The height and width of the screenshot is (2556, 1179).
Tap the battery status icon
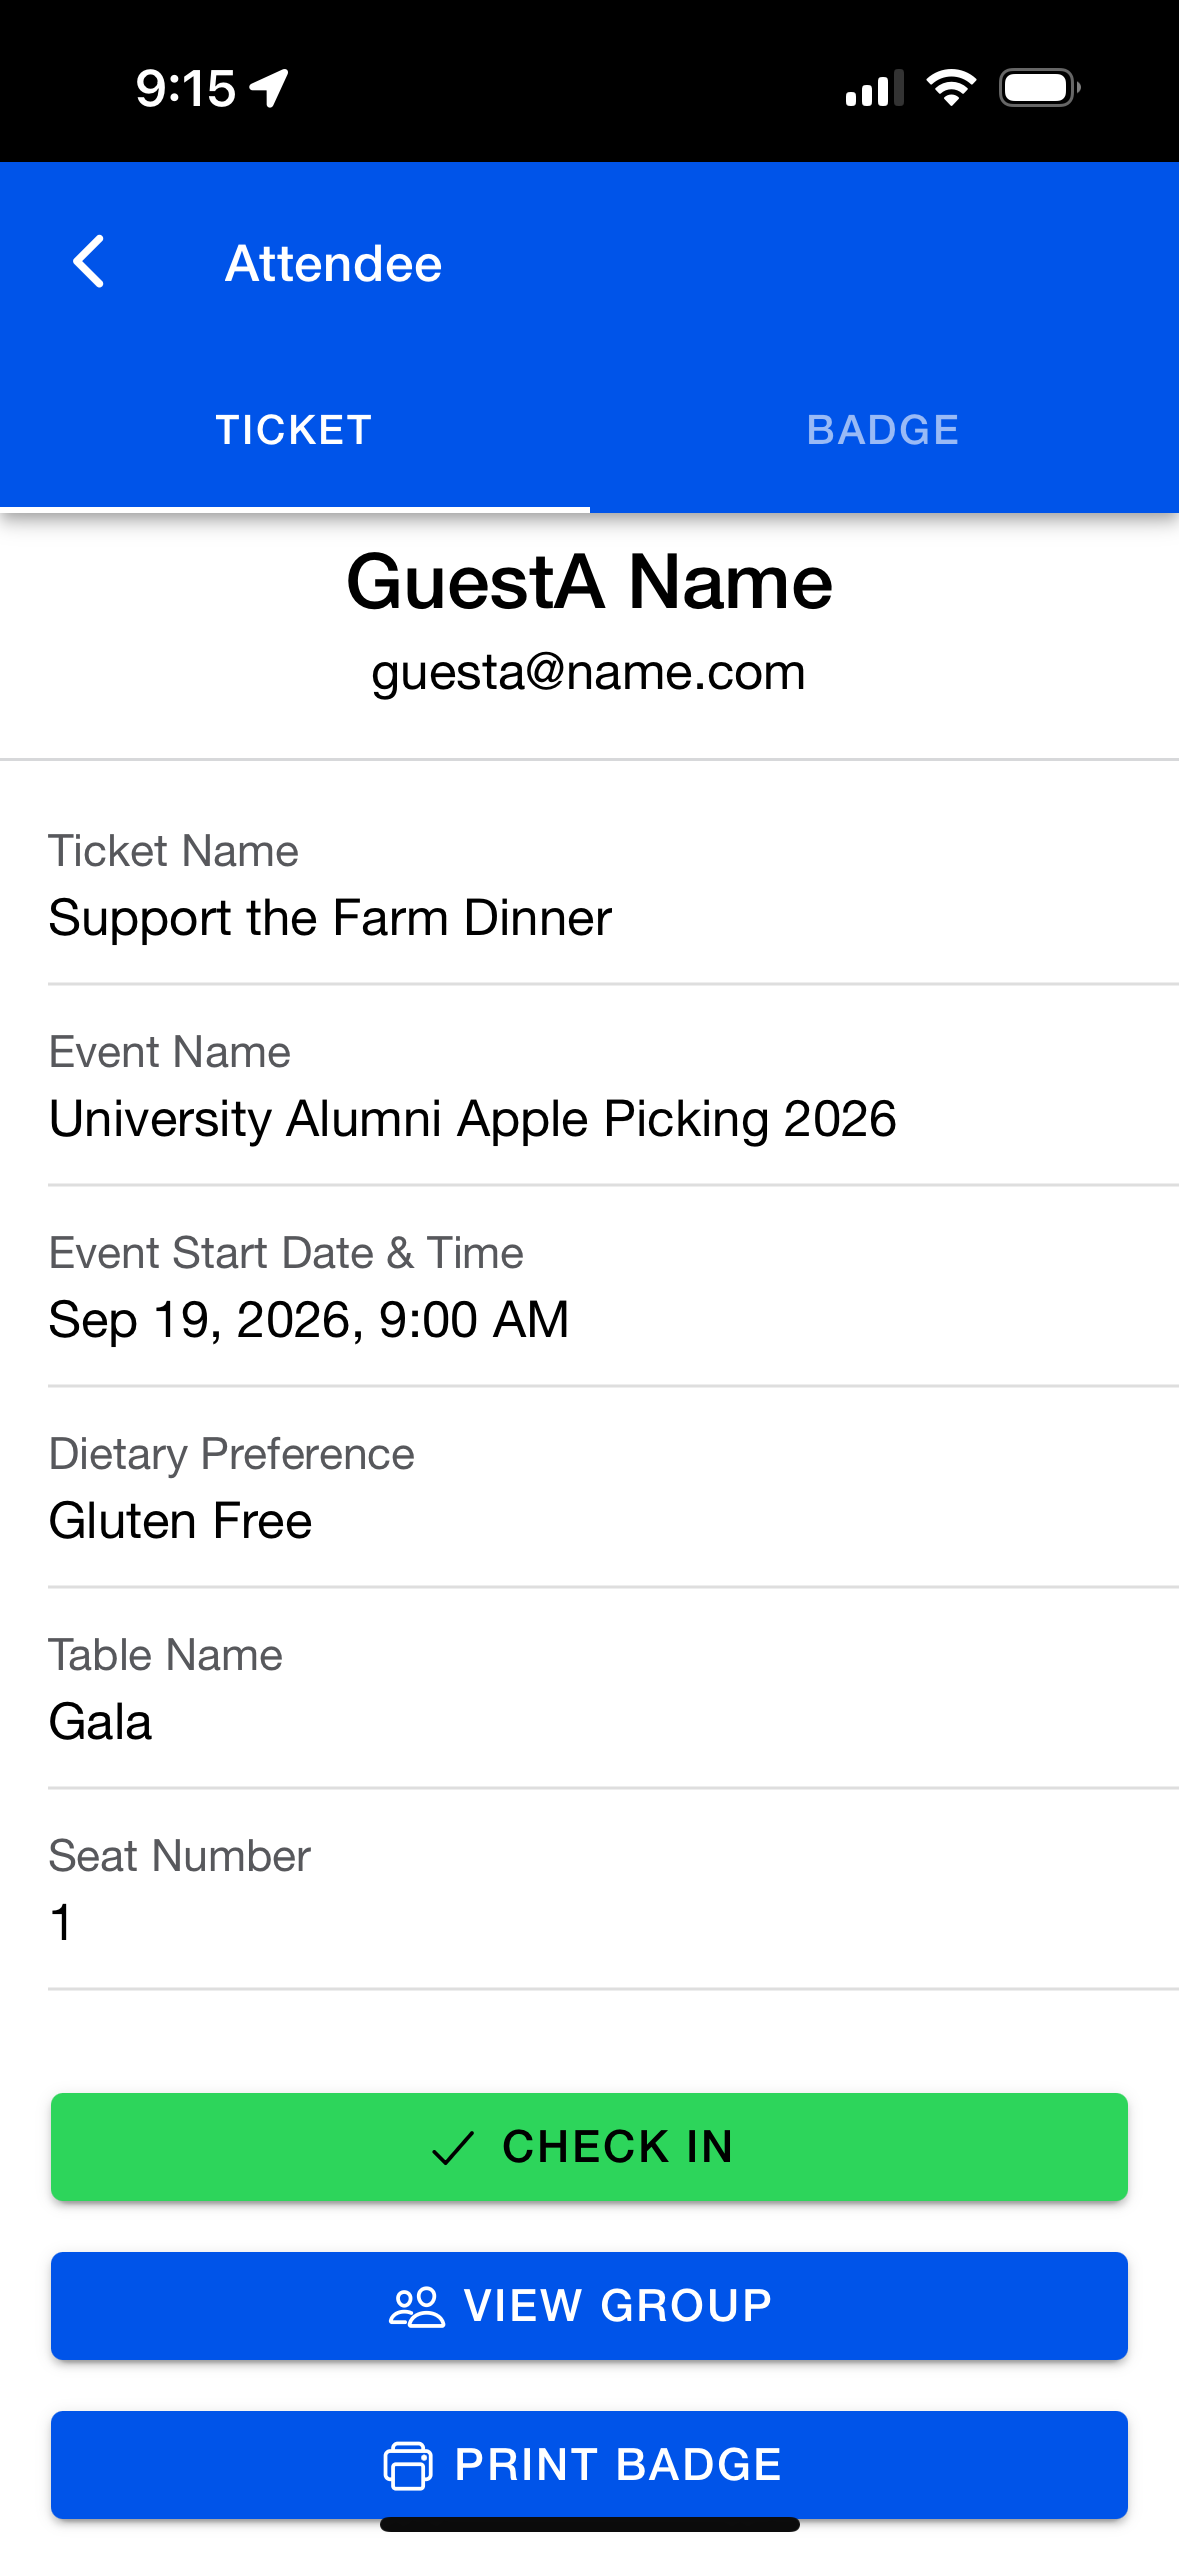click(x=1039, y=88)
